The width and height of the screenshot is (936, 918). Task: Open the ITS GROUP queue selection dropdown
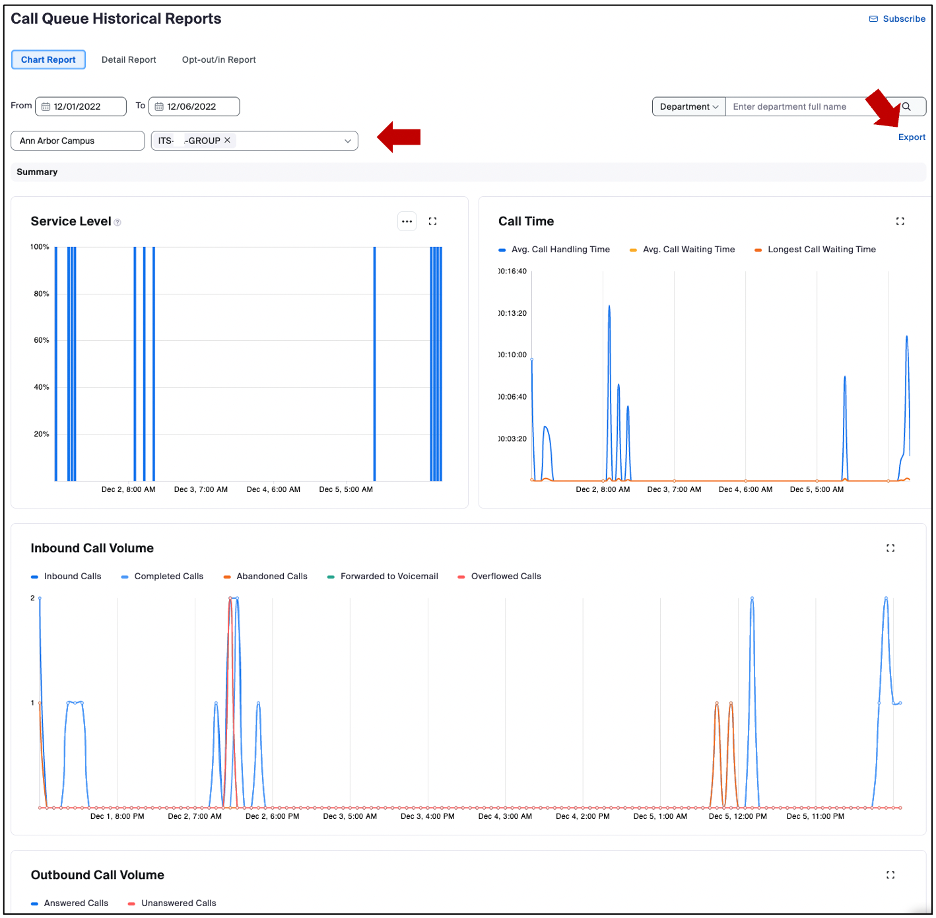348,141
